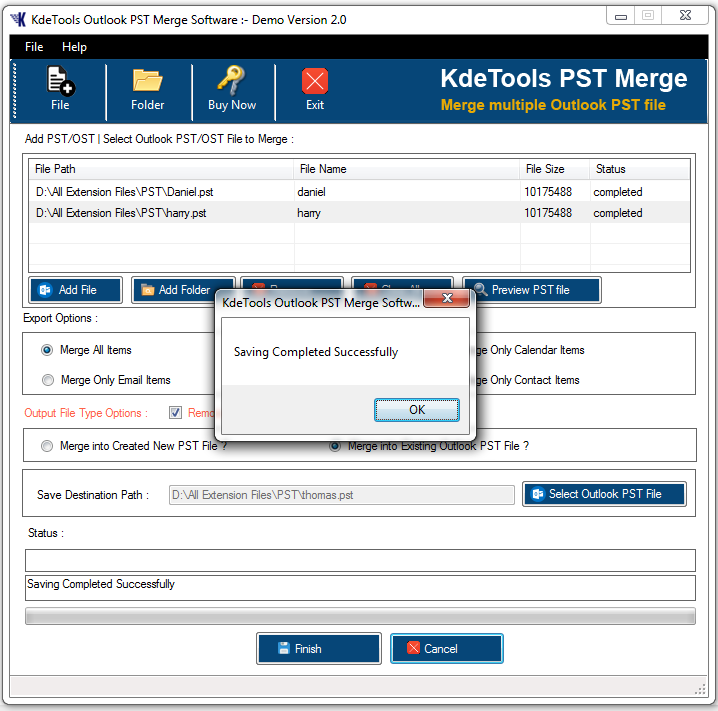Click the Add File button
Image resolution: width=718 pixels, height=711 pixels.
click(76, 290)
